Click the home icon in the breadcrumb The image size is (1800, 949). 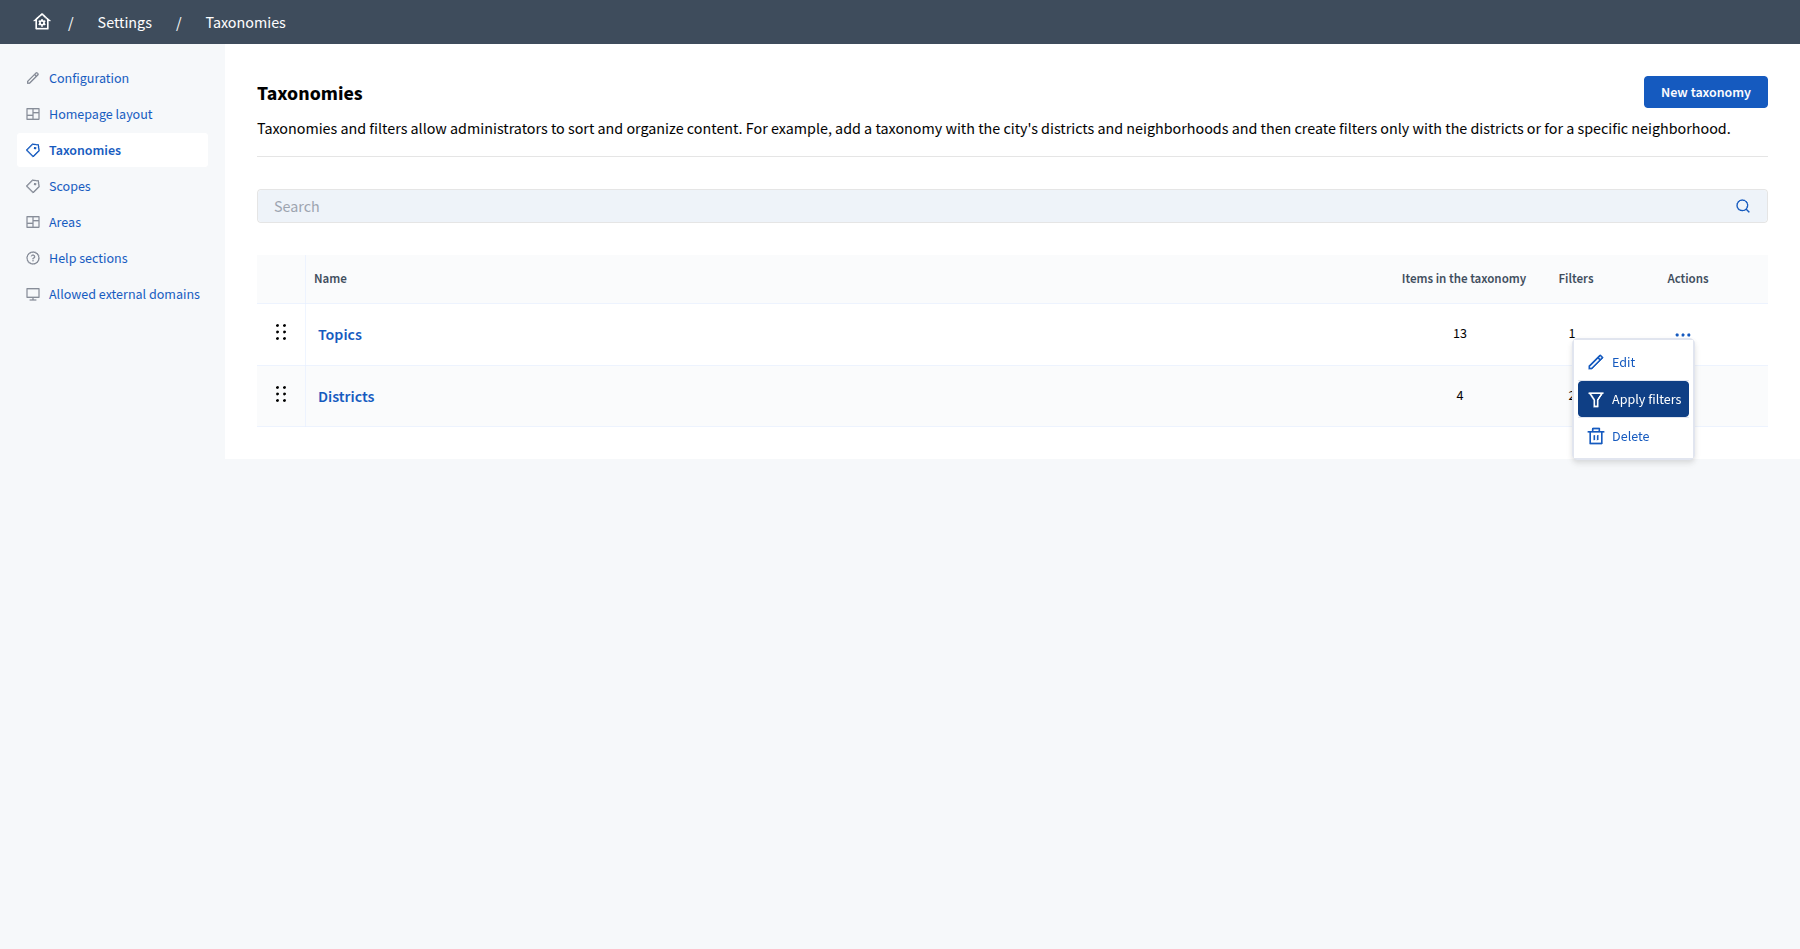click(x=42, y=21)
